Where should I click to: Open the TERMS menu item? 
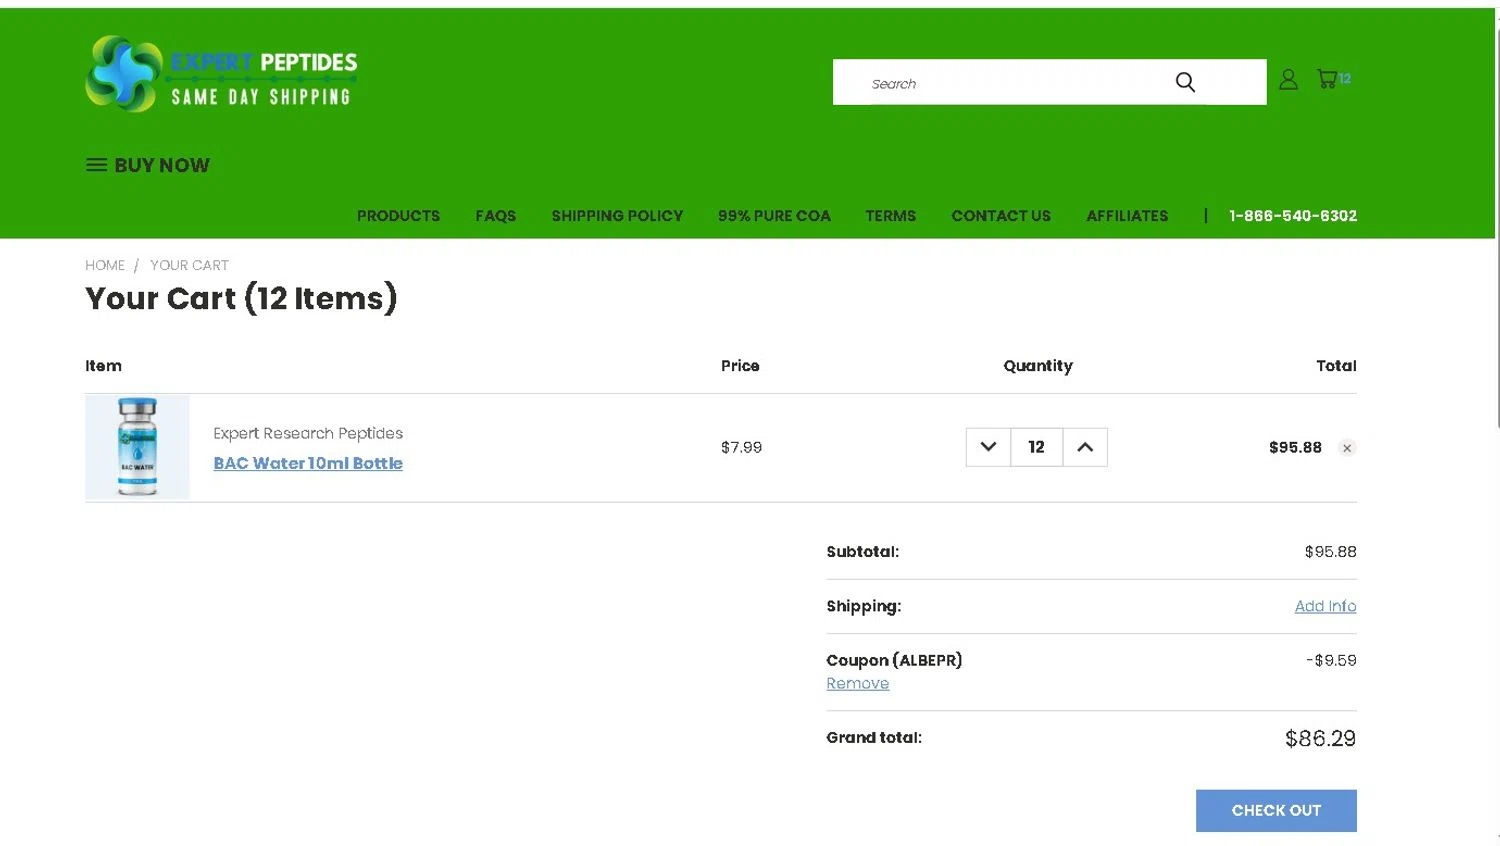891,216
